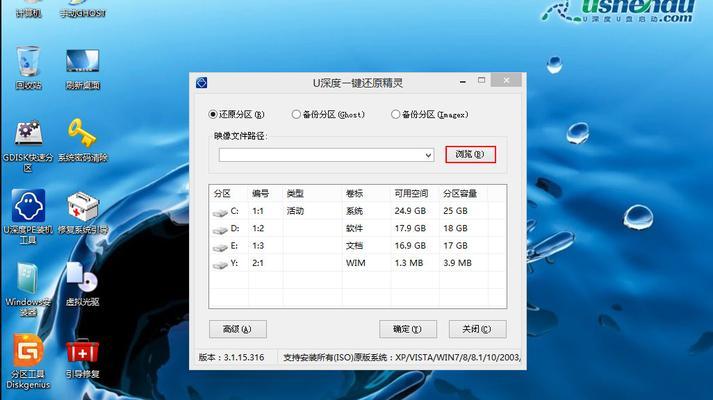Click the 活动 type cell
The image size is (713, 400).
[295, 211]
